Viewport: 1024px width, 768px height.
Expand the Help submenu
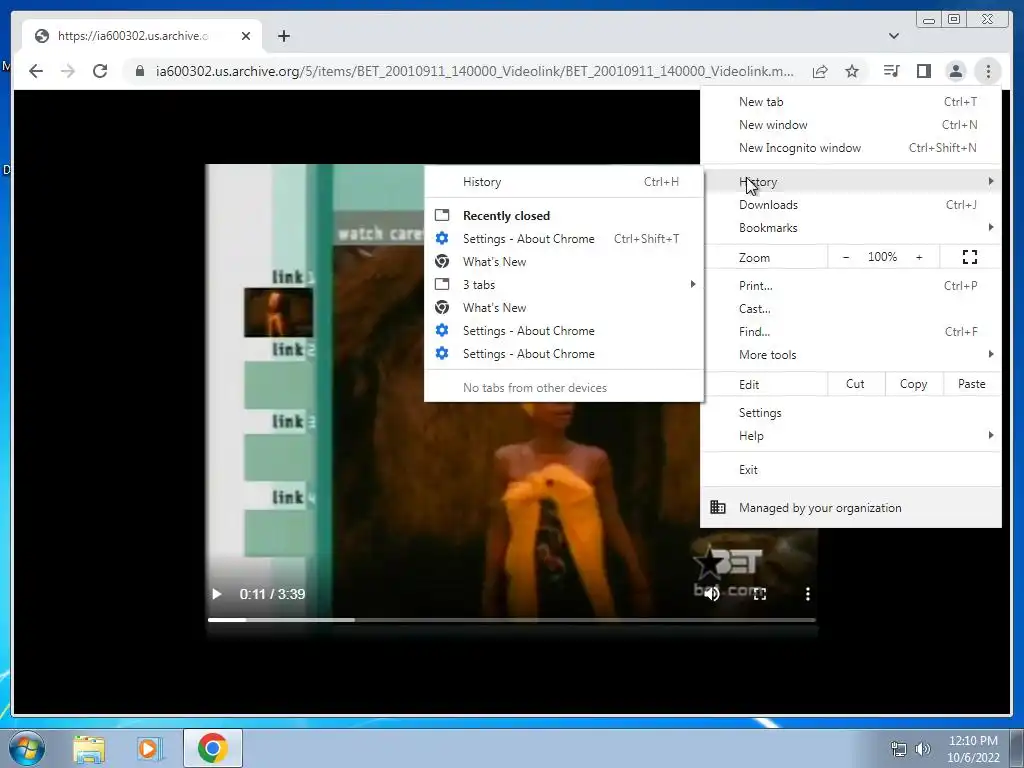coord(851,436)
